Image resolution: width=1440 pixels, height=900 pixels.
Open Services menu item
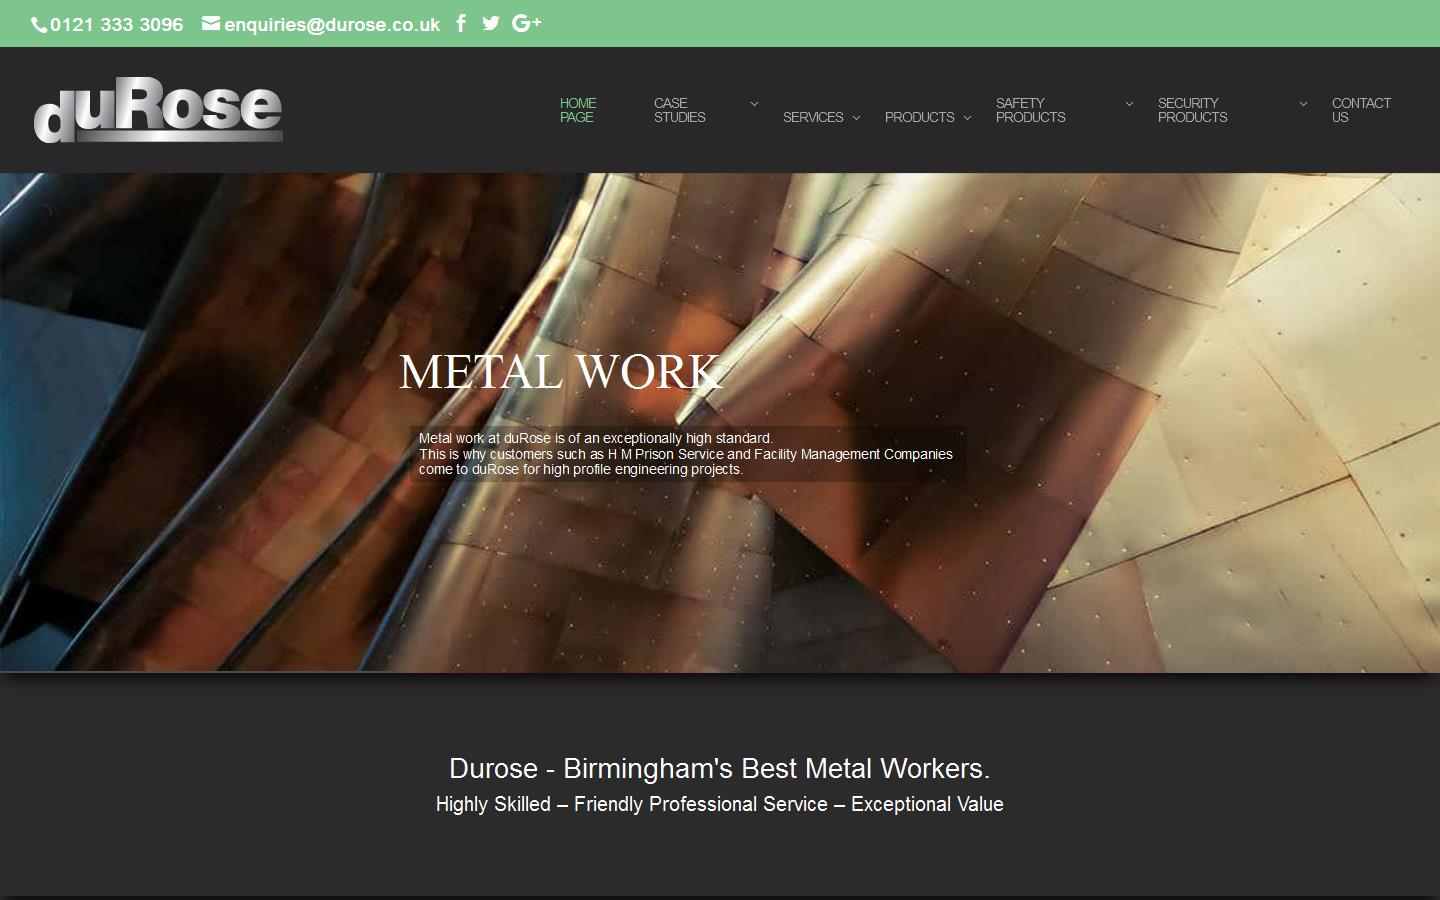click(813, 117)
